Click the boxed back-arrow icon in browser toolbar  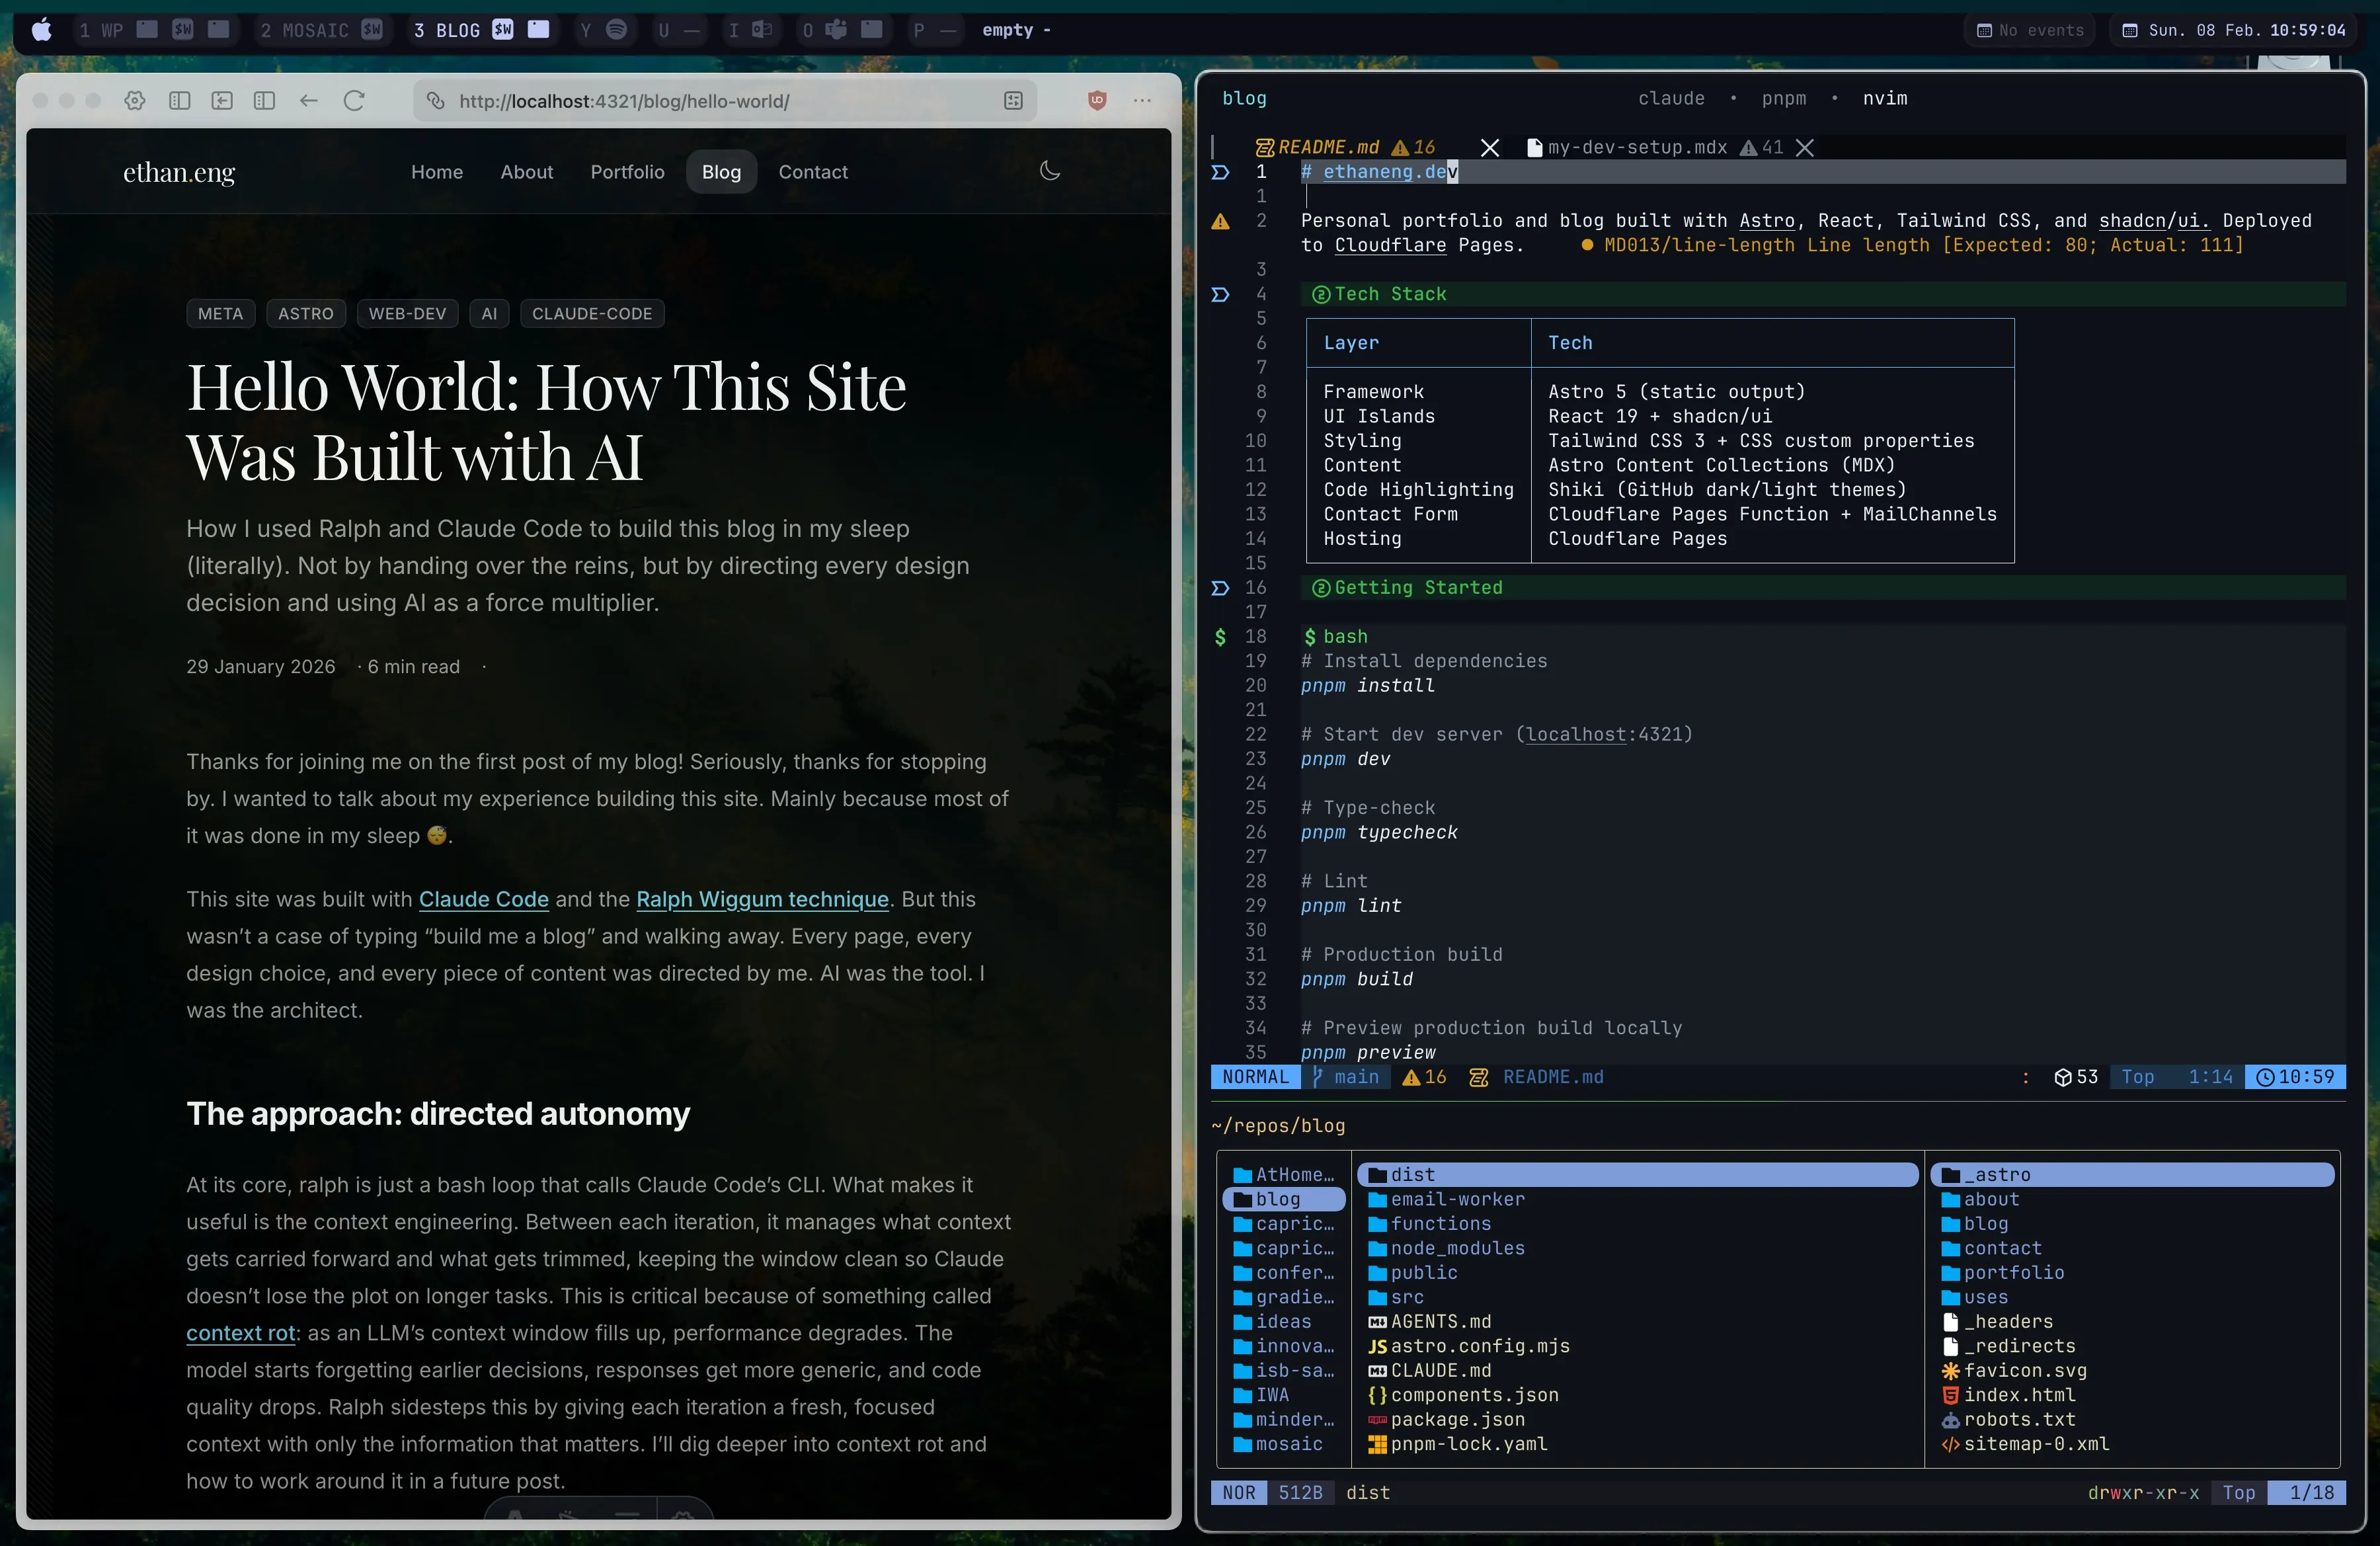pos(222,101)
